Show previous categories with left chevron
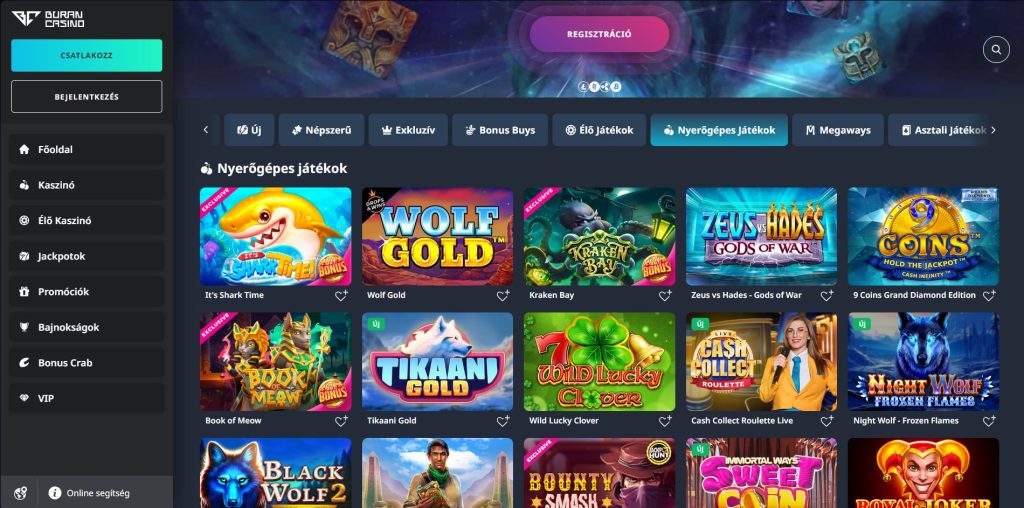The image size is (1024, 508). pos(206,130)
